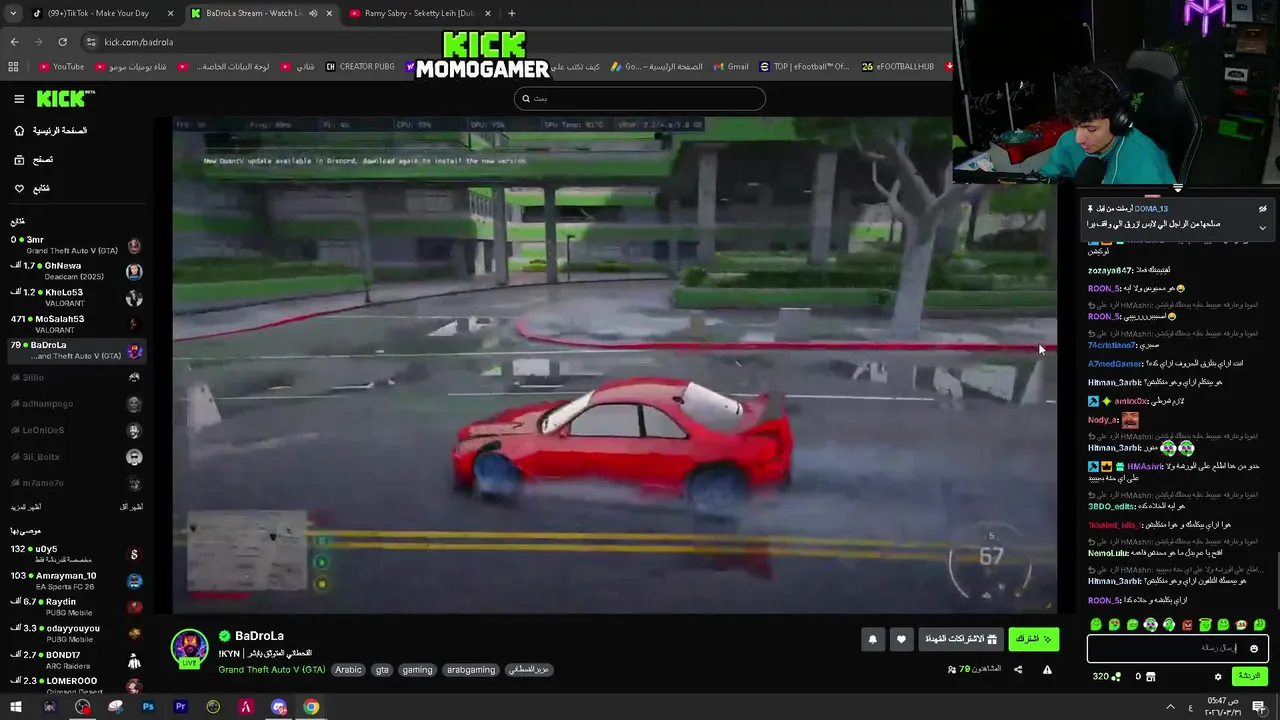Click the chat message input field
This screenshot has height=720, width=1280.
click(x=1177, y=648)
